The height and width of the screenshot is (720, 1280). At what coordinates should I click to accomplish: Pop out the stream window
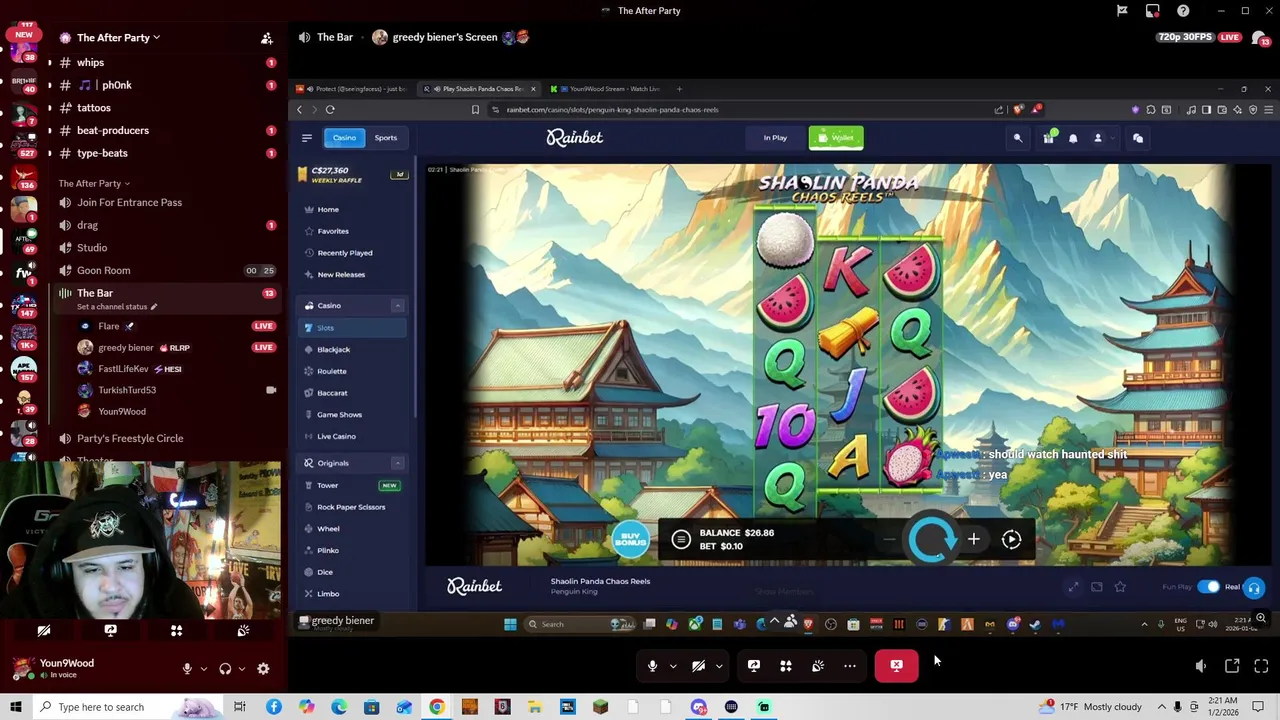1232,666
